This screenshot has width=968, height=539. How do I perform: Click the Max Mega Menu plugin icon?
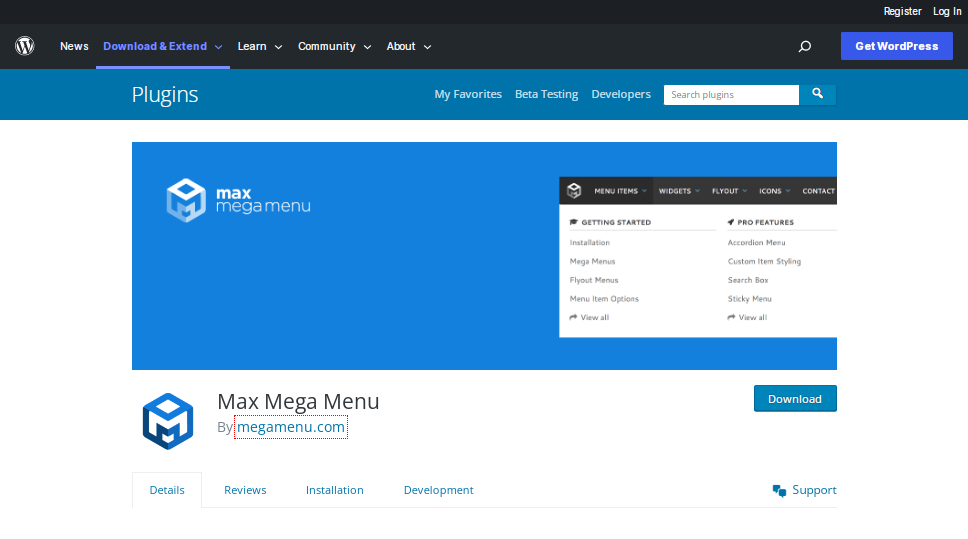coord(167,421)
